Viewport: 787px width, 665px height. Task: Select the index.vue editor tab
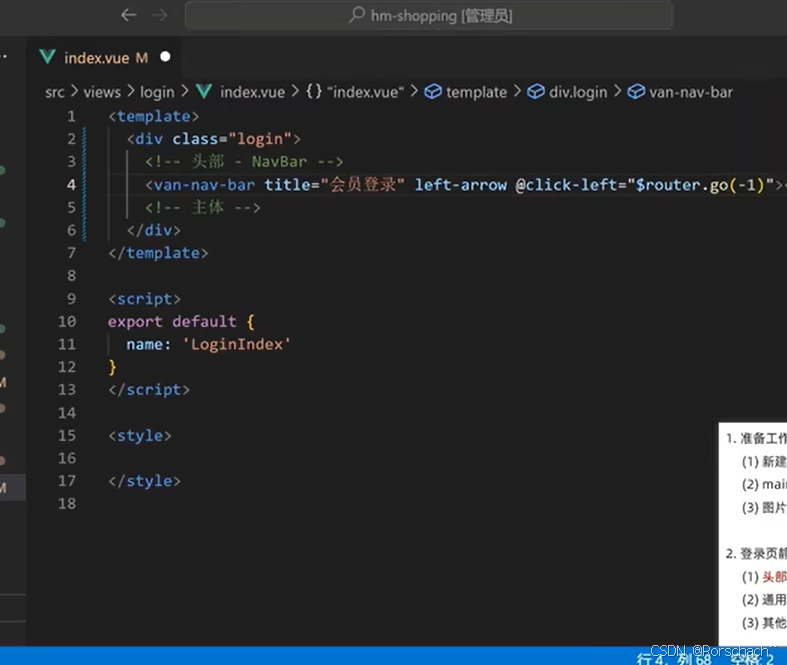(105, 58)
